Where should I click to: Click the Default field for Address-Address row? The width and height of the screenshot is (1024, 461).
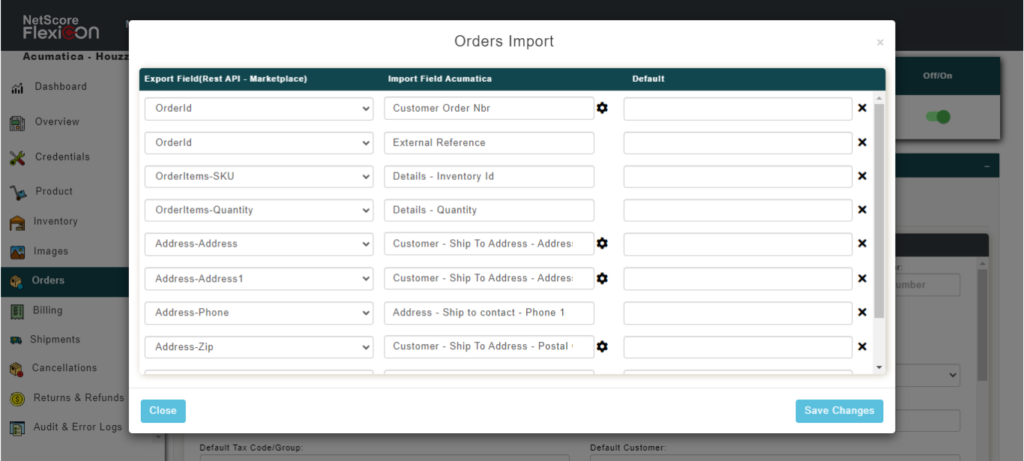click(x=737, y=244)
